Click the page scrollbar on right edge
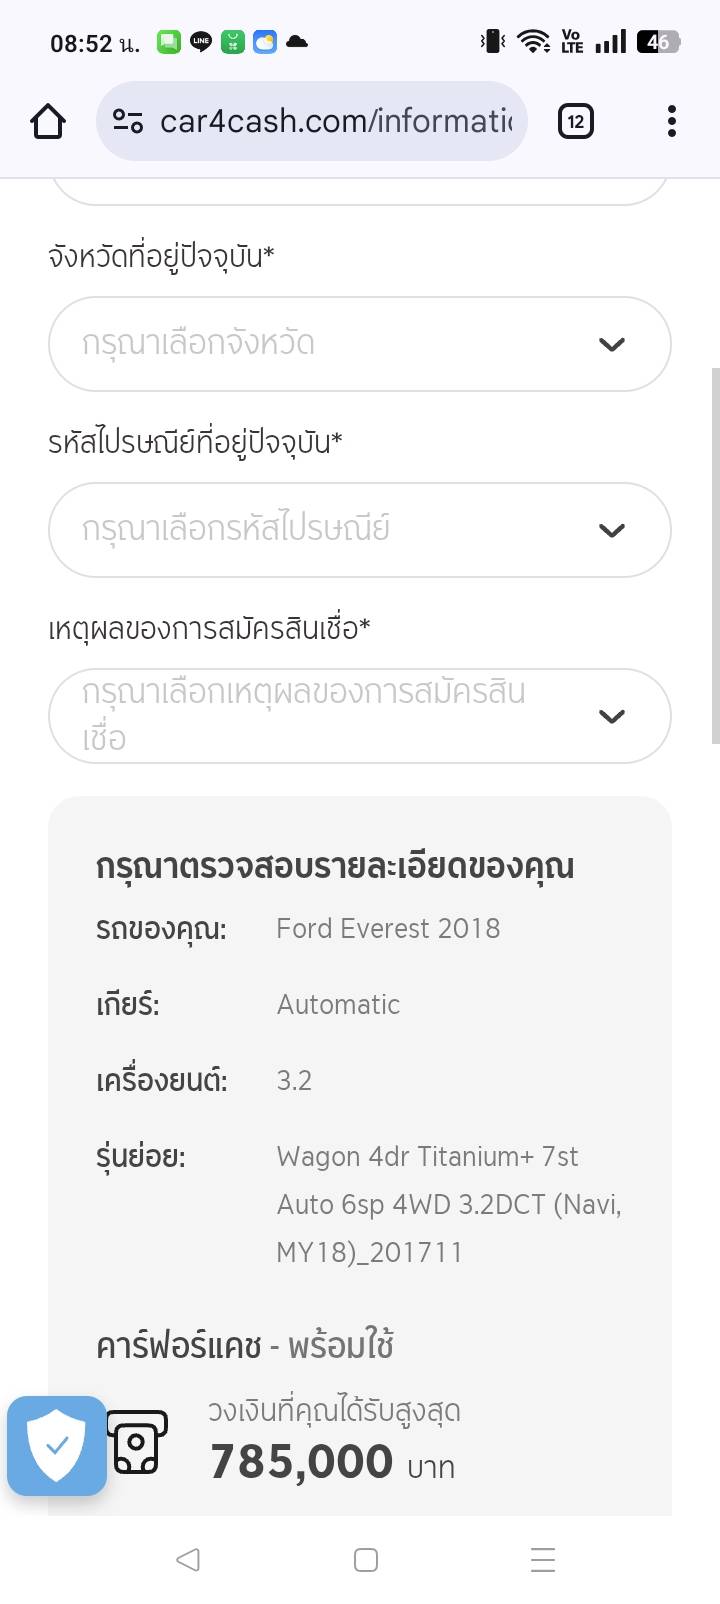This screenshot has width=720, height=1604. tap(715, 555)
